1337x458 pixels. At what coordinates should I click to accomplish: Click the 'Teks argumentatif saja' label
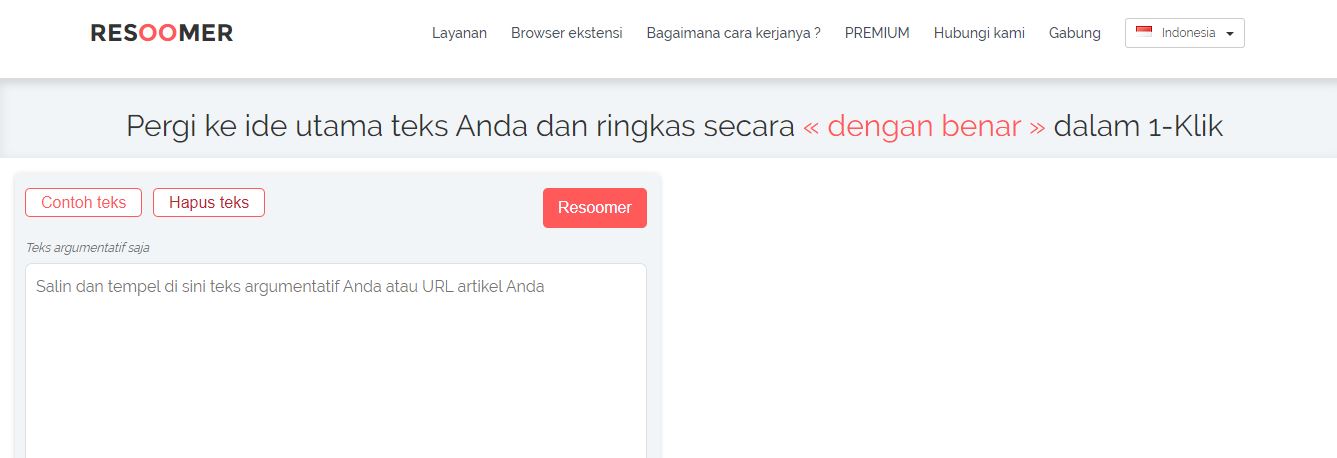87,247
